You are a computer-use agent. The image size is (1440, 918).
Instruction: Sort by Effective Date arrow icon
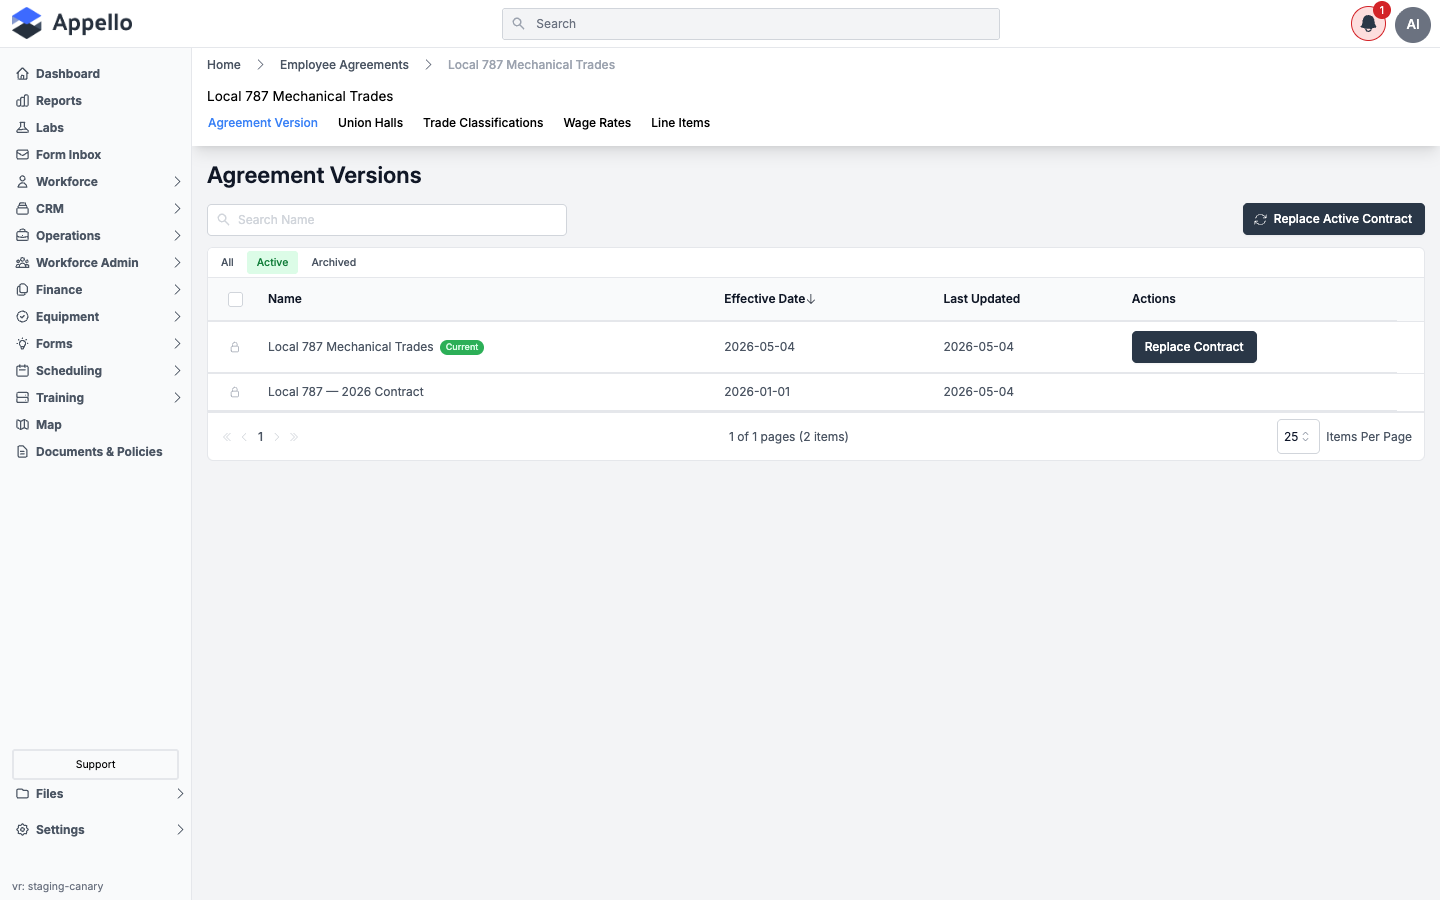coord(811,299)
